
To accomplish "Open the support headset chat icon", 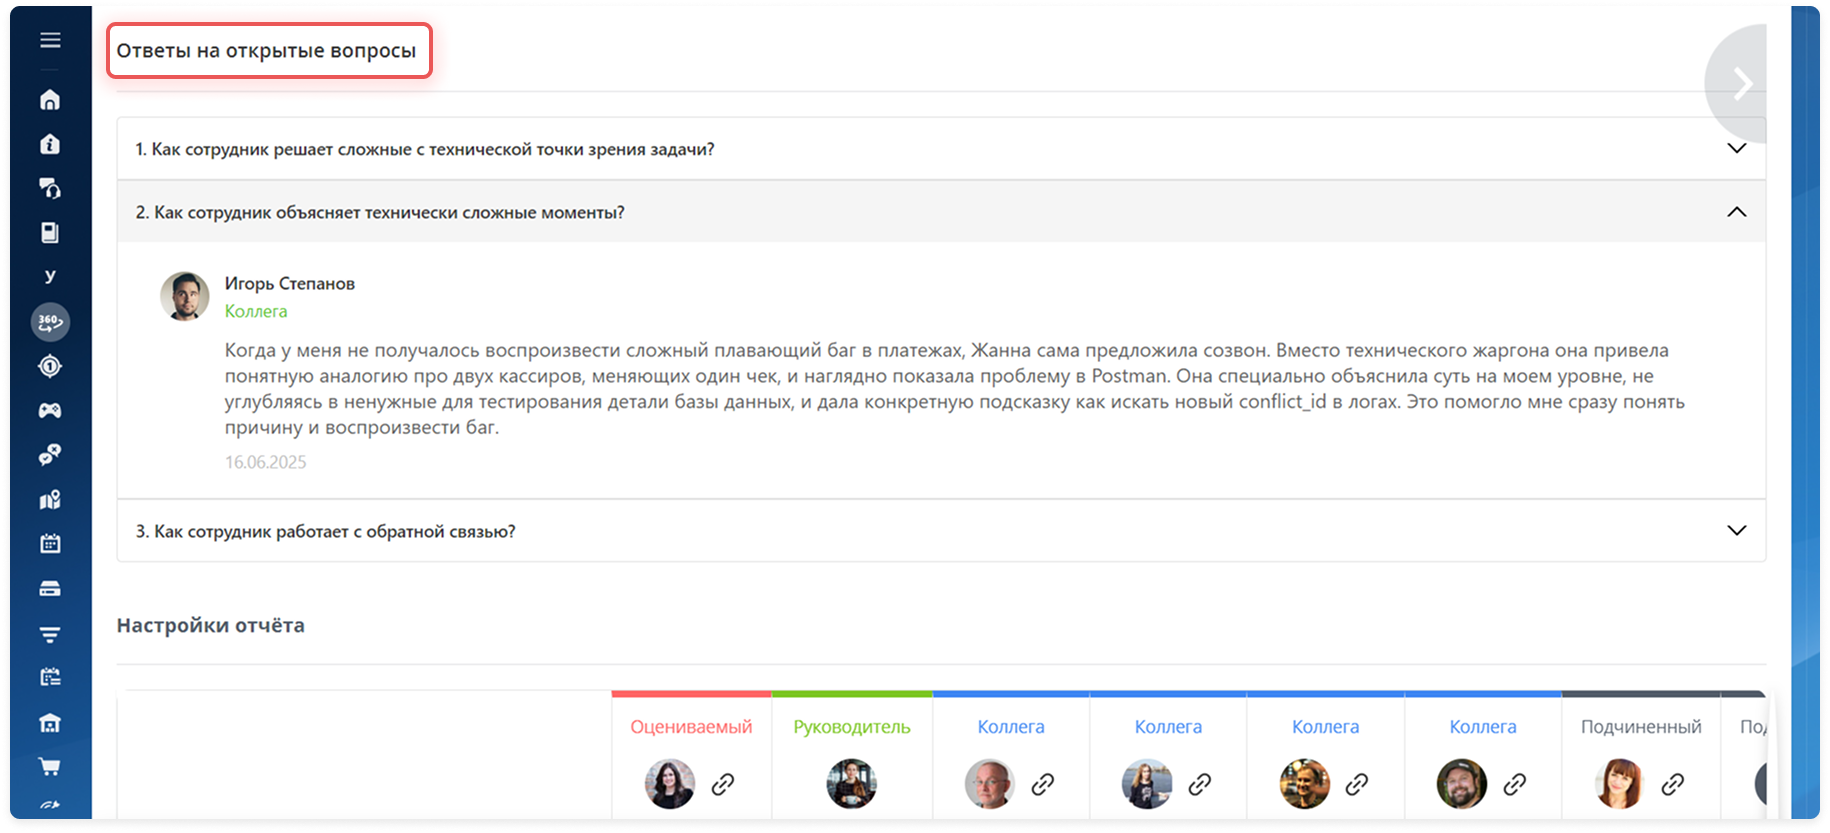I will coord(50,188).
